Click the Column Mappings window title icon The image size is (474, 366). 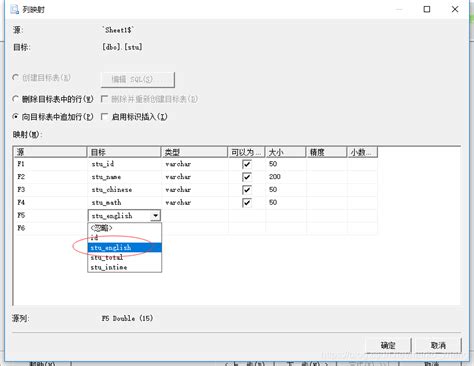click(14, 9)
